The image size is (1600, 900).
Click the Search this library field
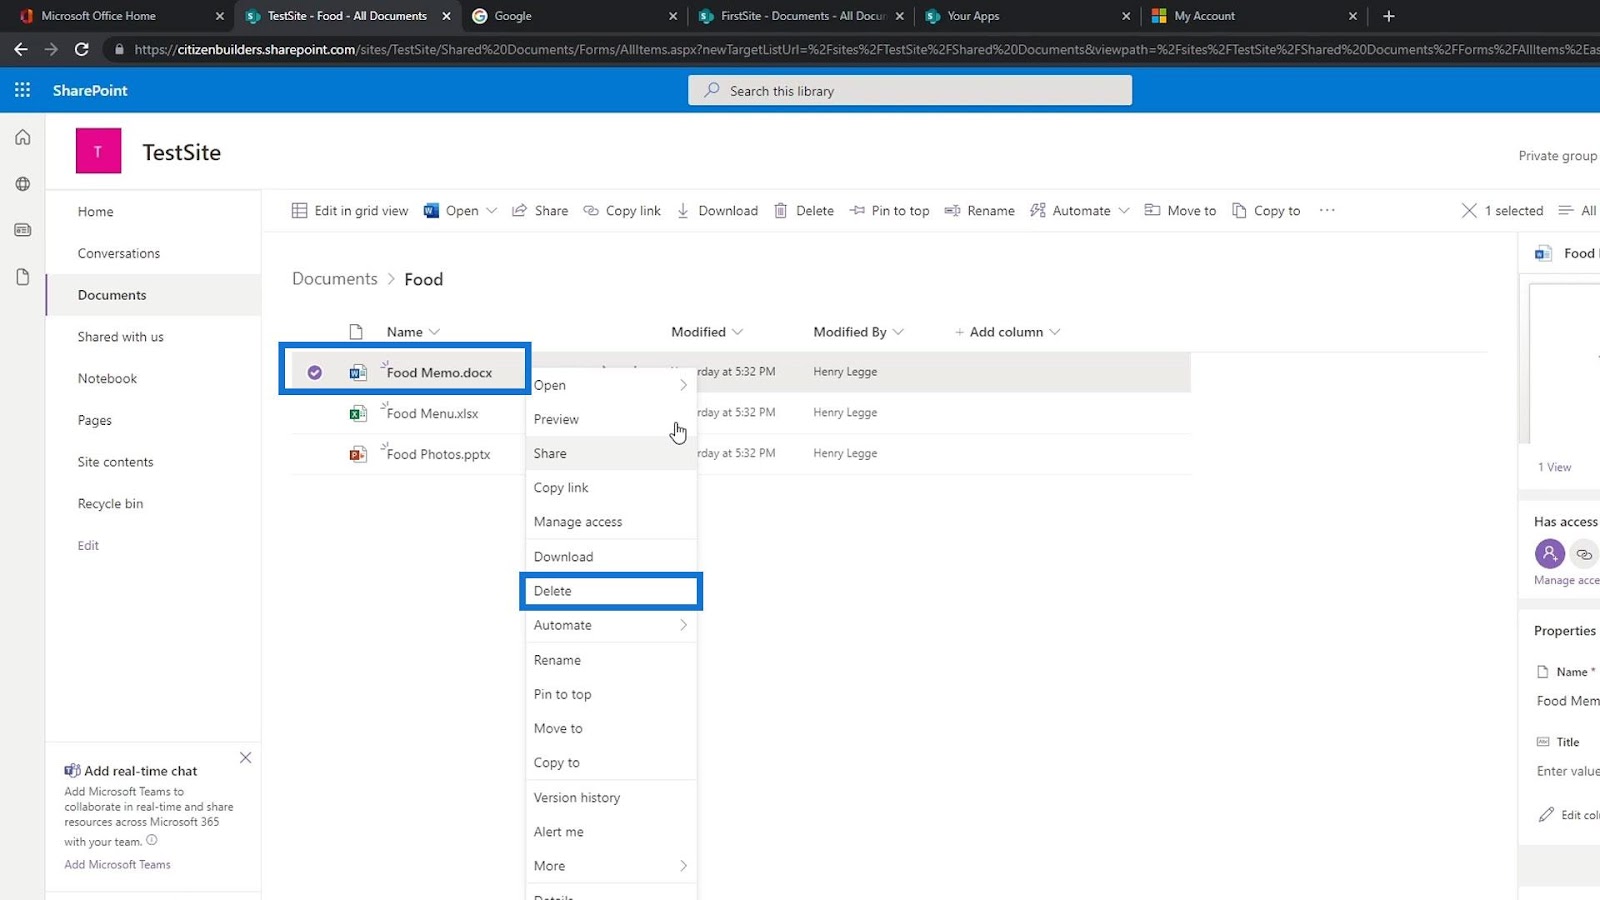pyautogui.click(x=910, y=91)
